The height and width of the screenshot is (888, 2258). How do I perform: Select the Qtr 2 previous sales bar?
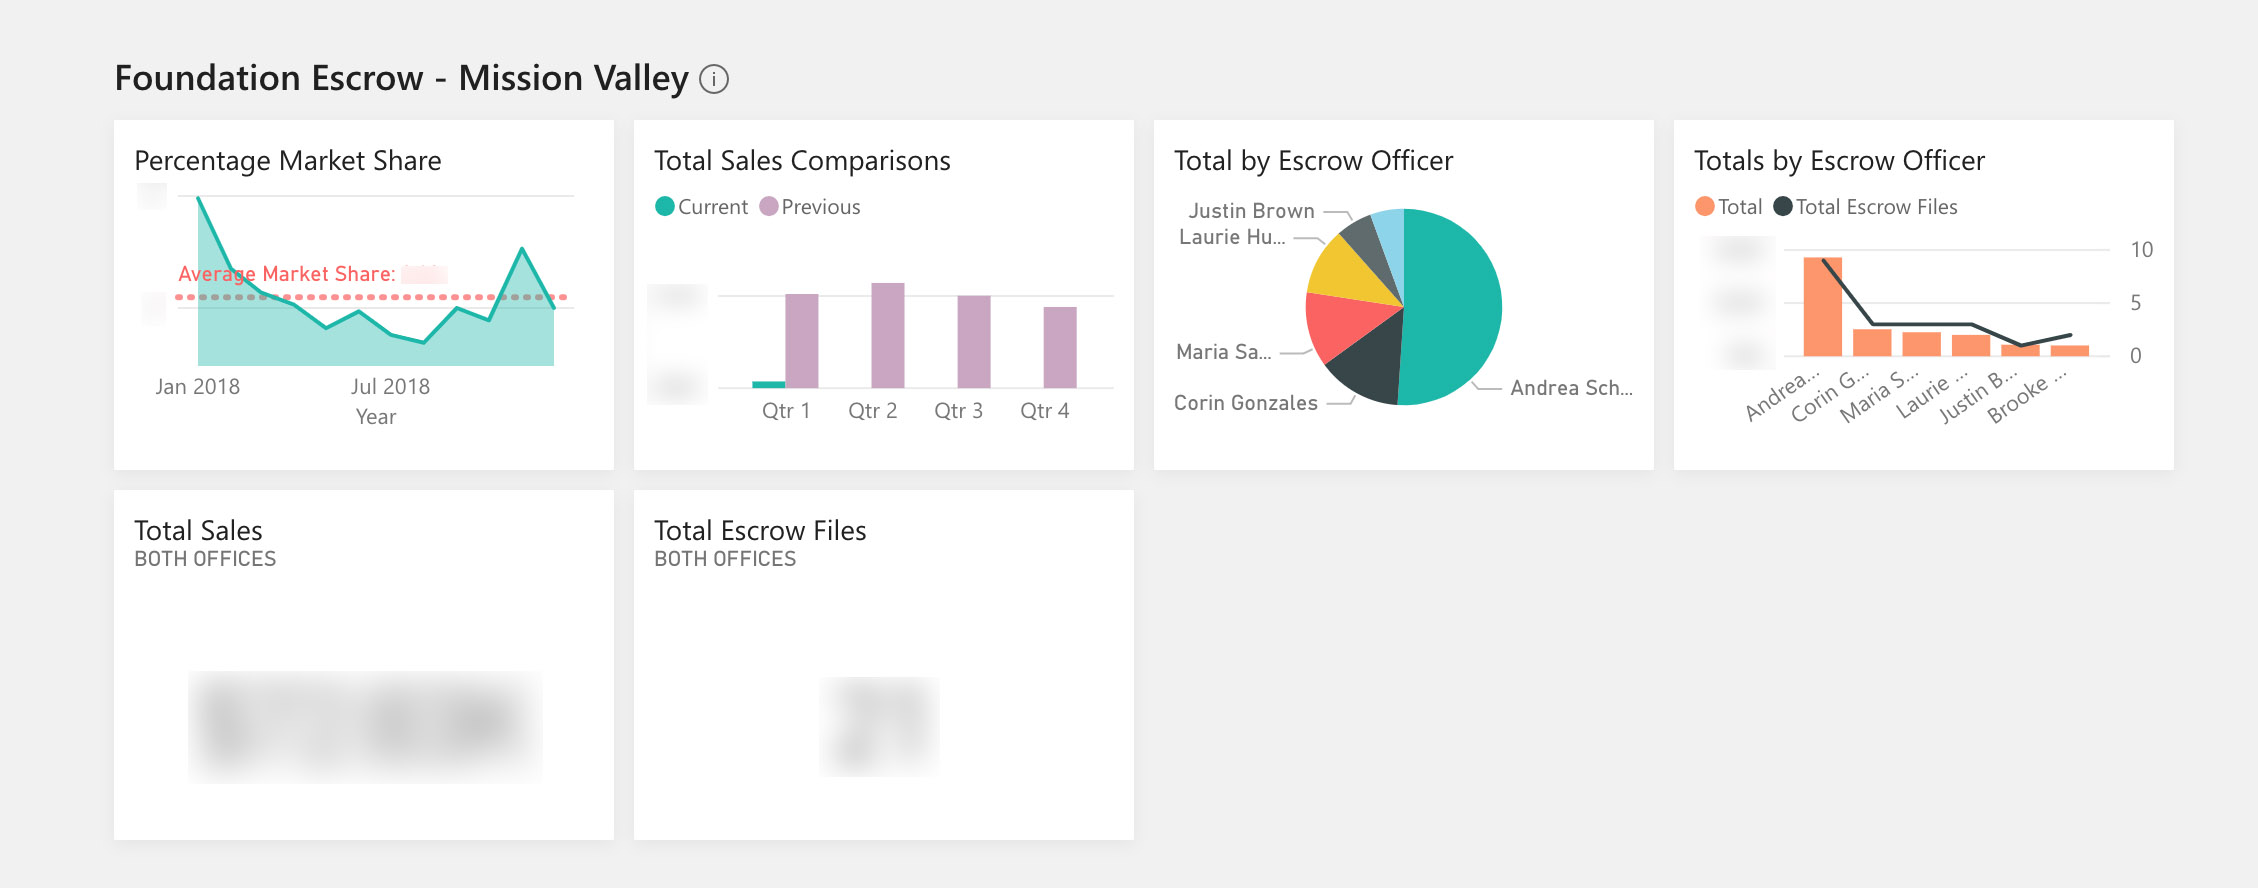click(888, 335)
